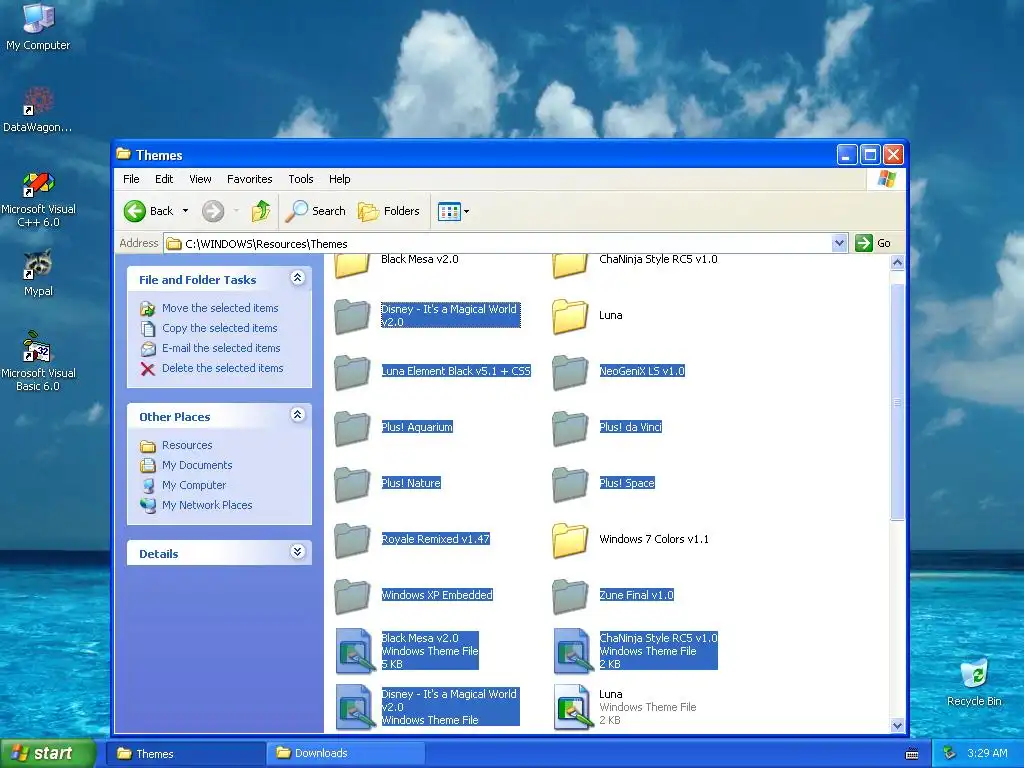The width and height of the screenshot is (1024, 768).
Task: Expand the Details panel
Action: [297, 552]
